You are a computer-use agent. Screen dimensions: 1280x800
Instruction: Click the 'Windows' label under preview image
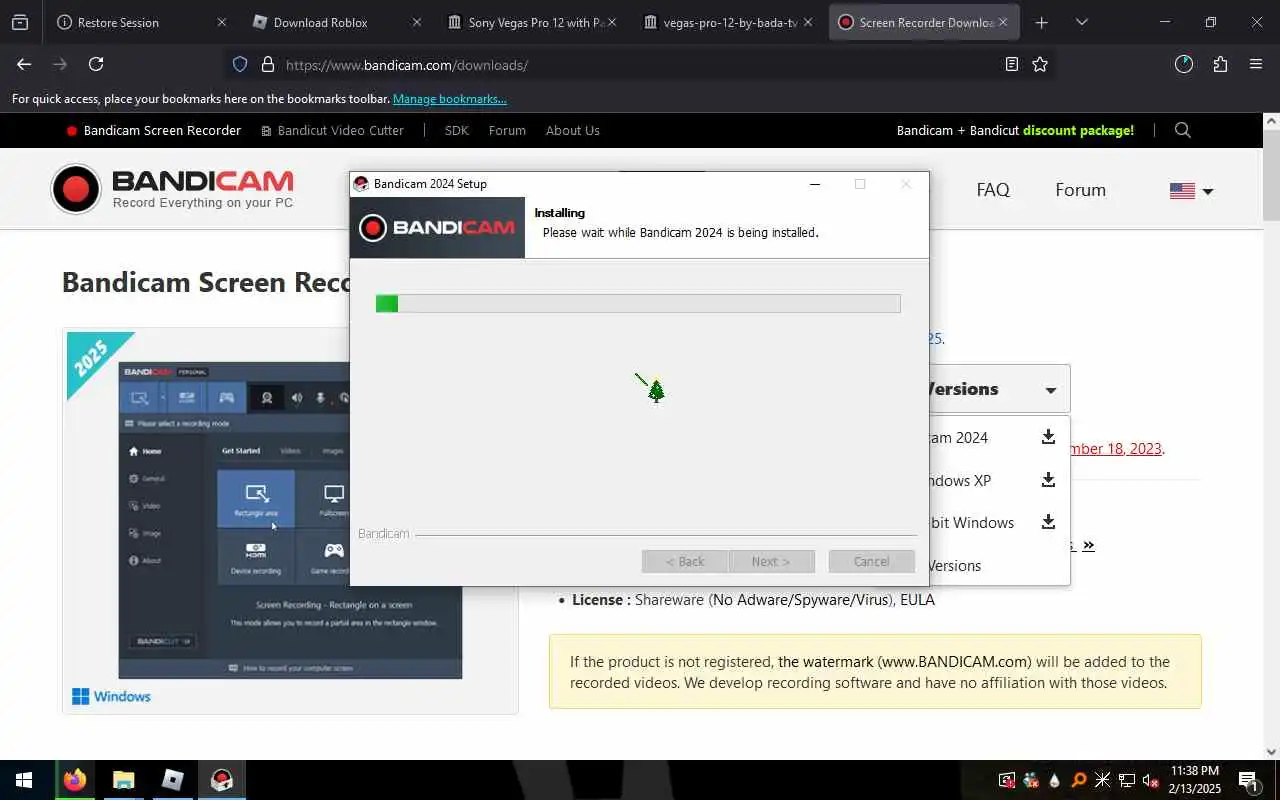122,696
